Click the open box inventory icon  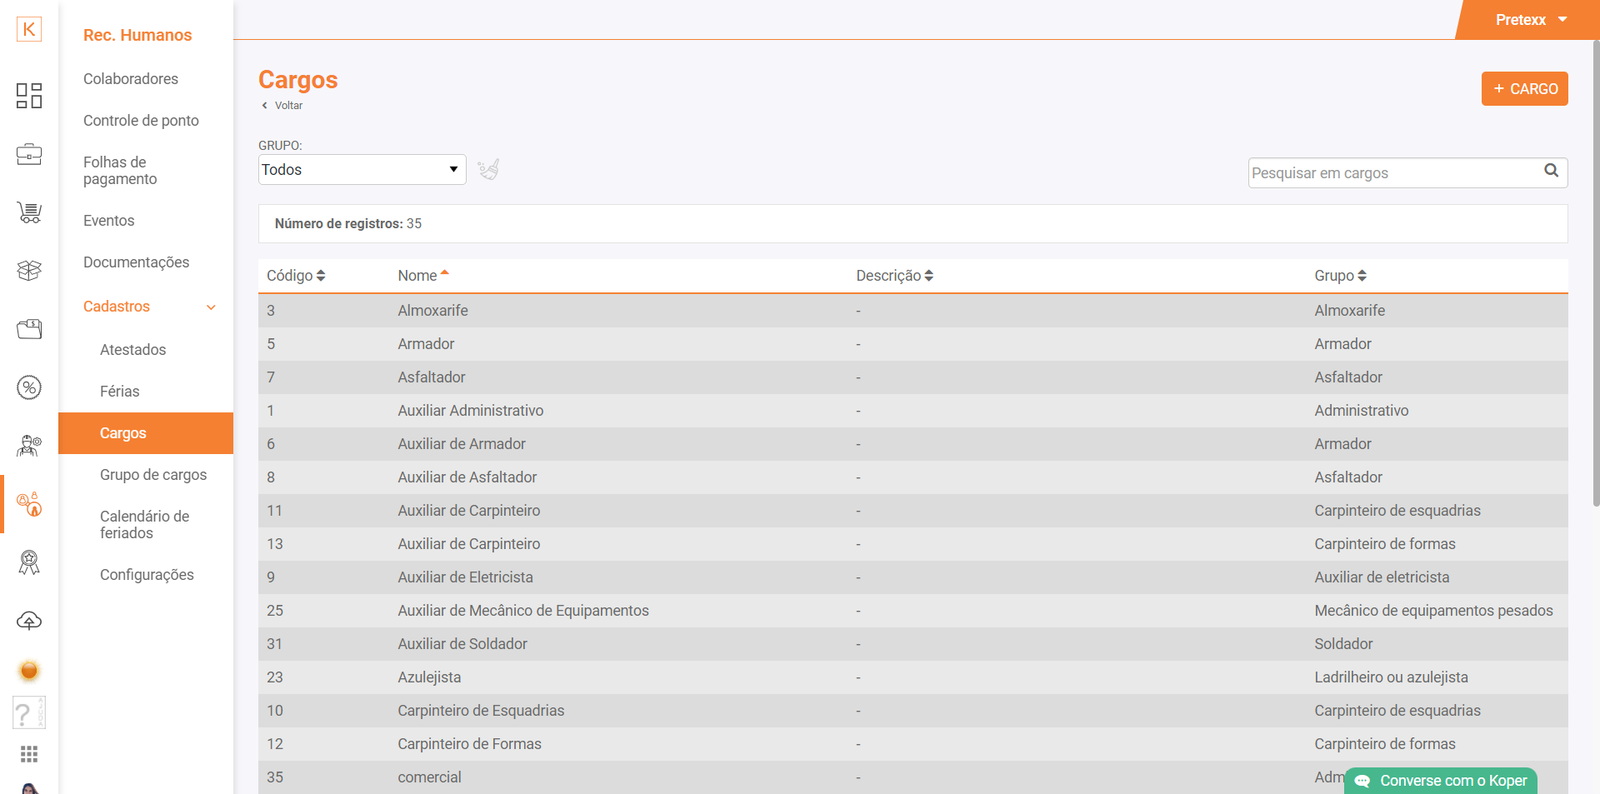pyautogui.click(x=29, y=270)
